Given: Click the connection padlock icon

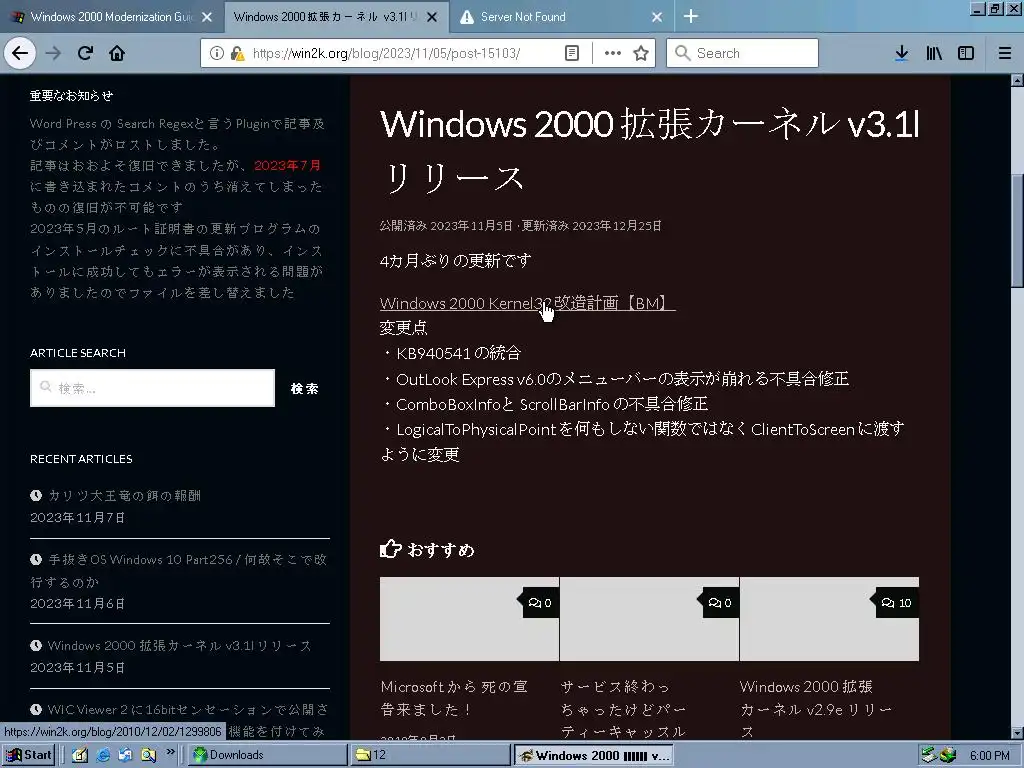Looking at the screenshot, I should (x=237, y=53).
